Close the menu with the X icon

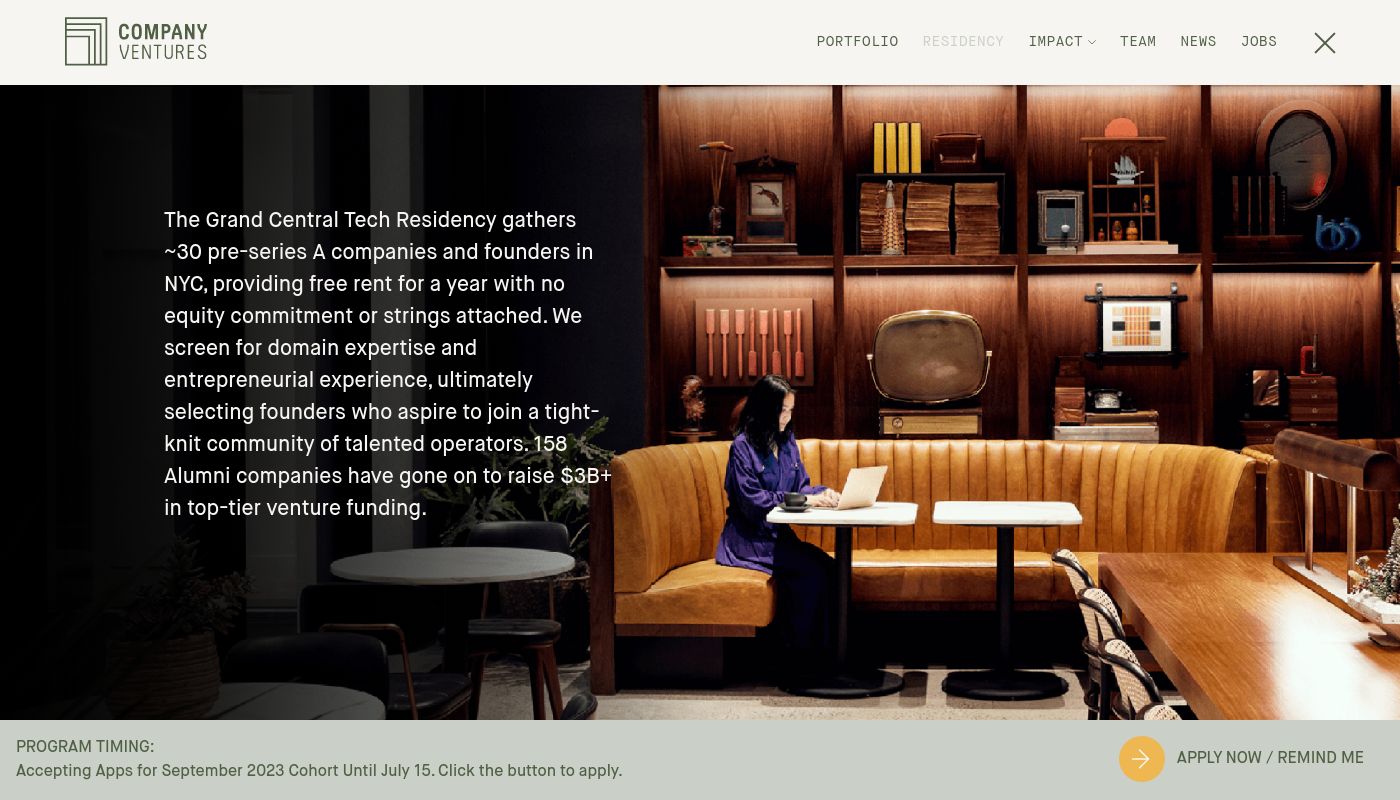(1325, 42)
